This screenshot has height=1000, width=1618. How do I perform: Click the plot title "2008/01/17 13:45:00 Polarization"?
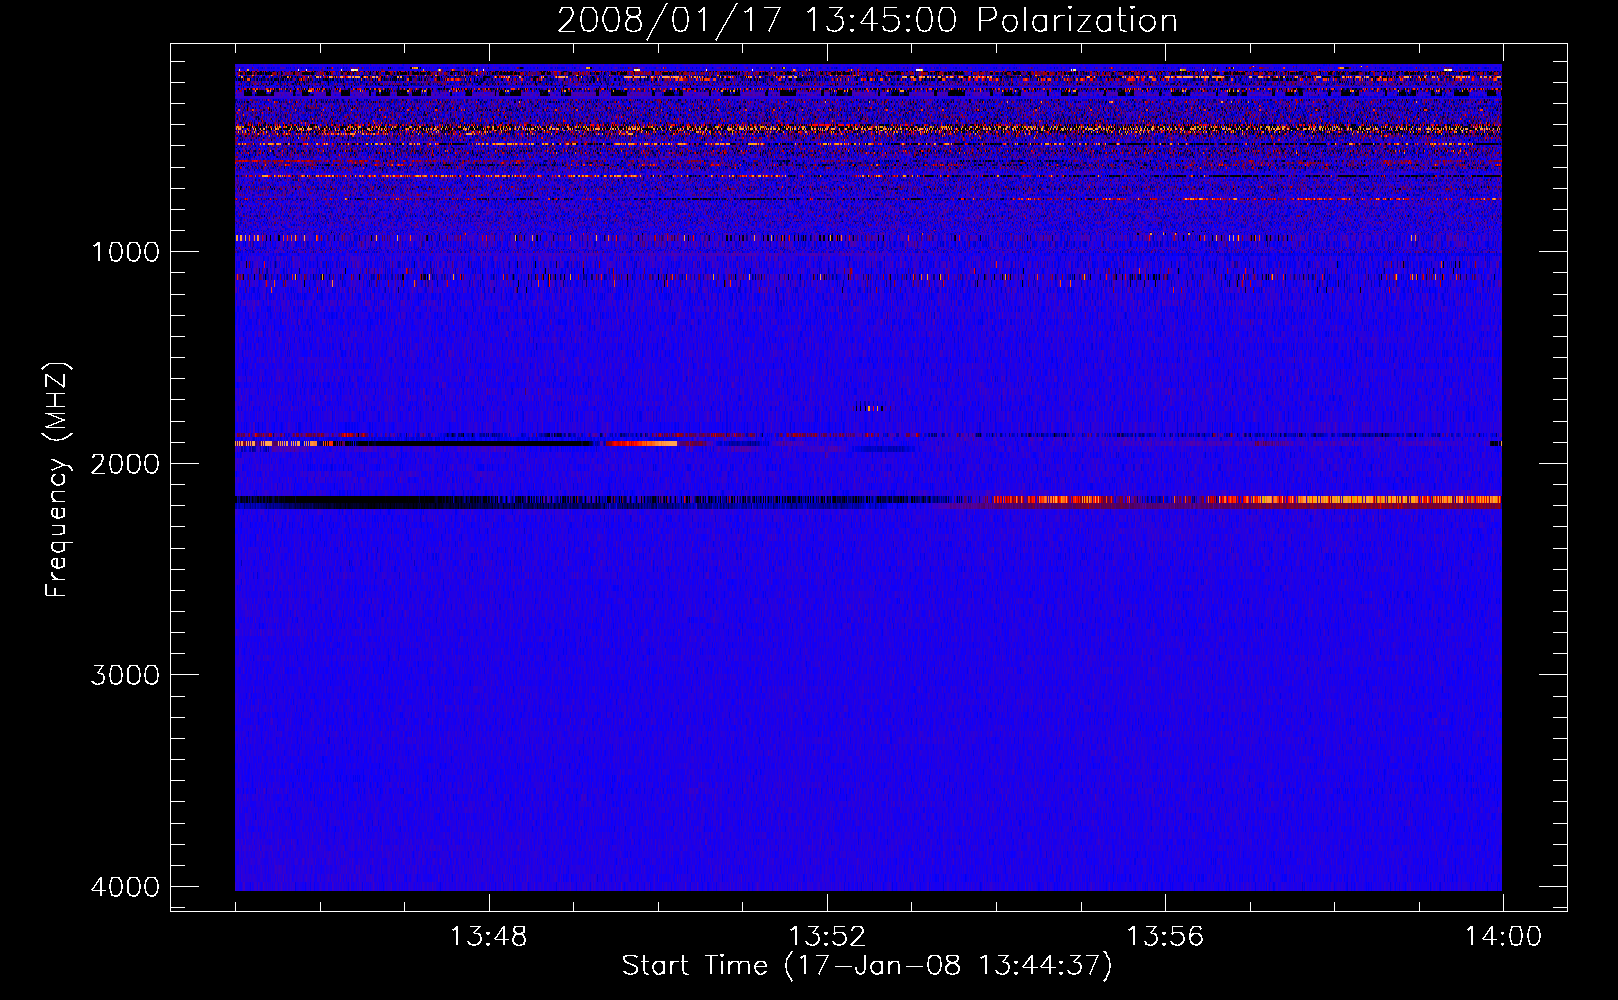[867, 20]
